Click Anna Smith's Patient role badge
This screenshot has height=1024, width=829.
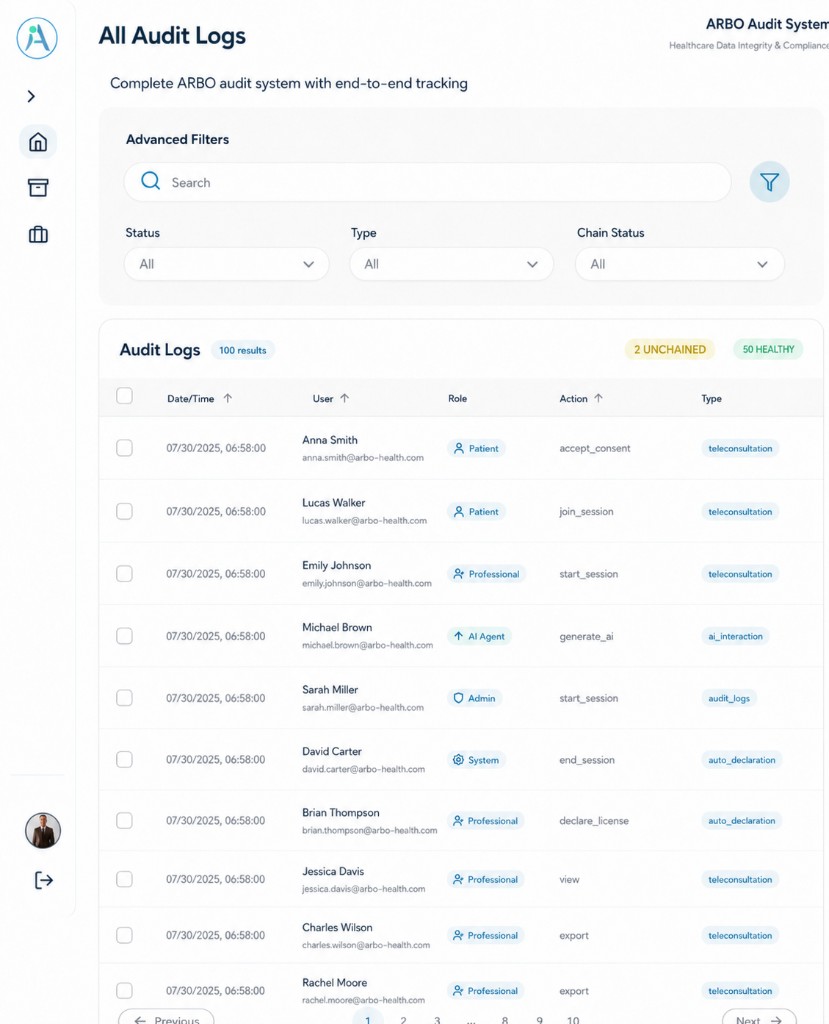[x=476, y=449]
